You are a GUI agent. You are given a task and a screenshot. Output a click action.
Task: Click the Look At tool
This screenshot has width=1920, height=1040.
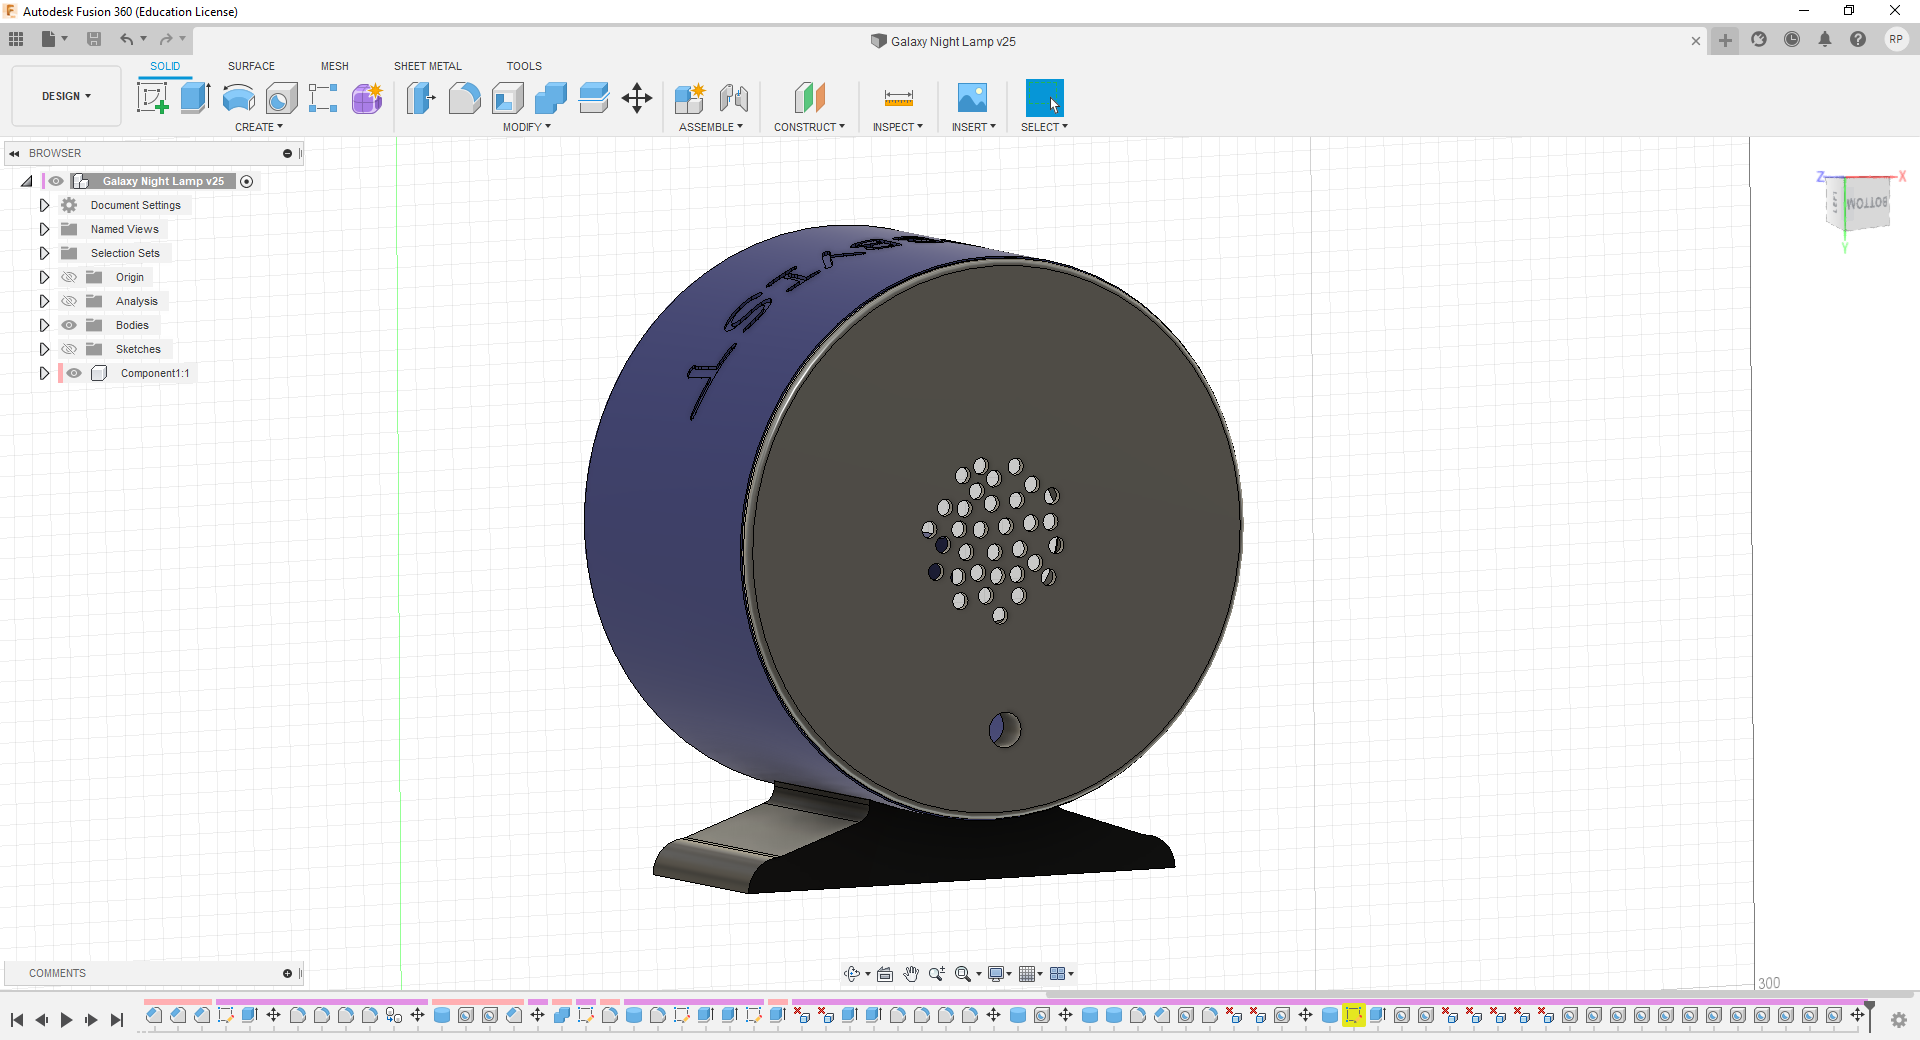pos(885,974)
